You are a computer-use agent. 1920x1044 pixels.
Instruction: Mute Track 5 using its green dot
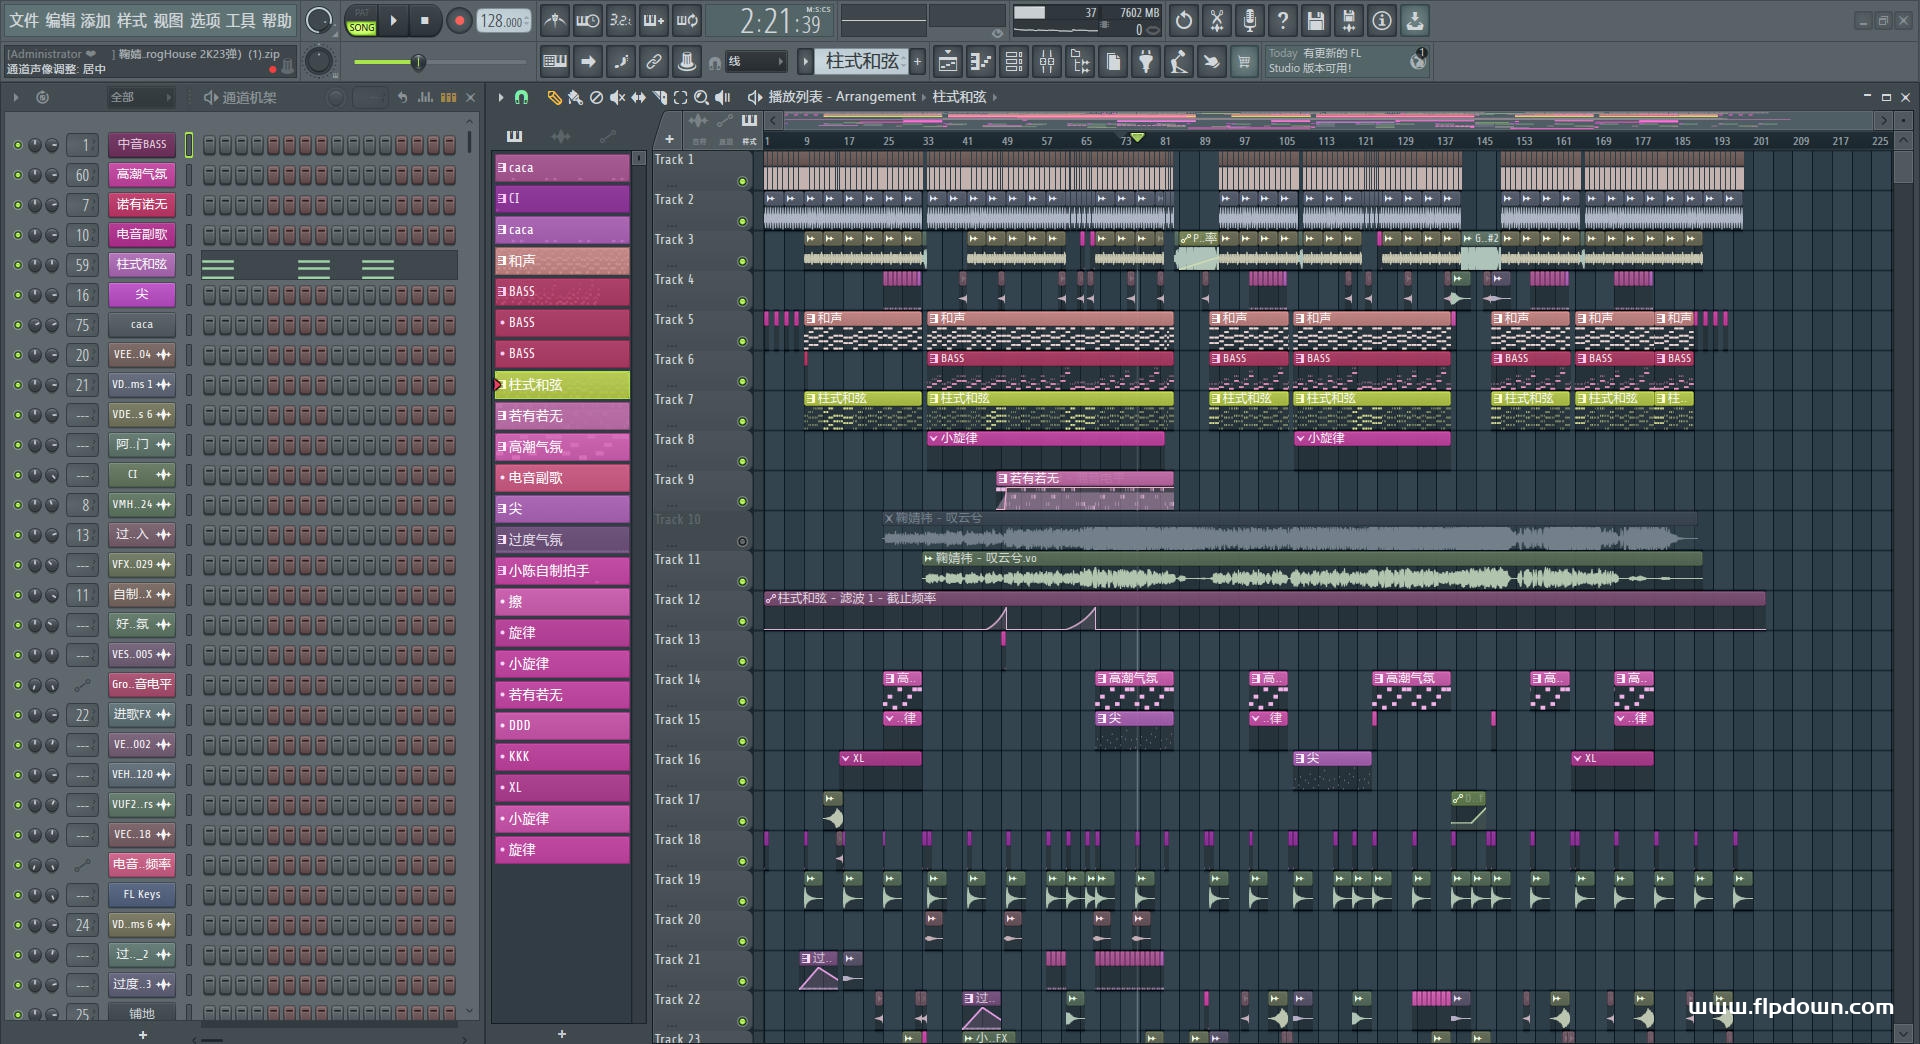pos(742,341)
